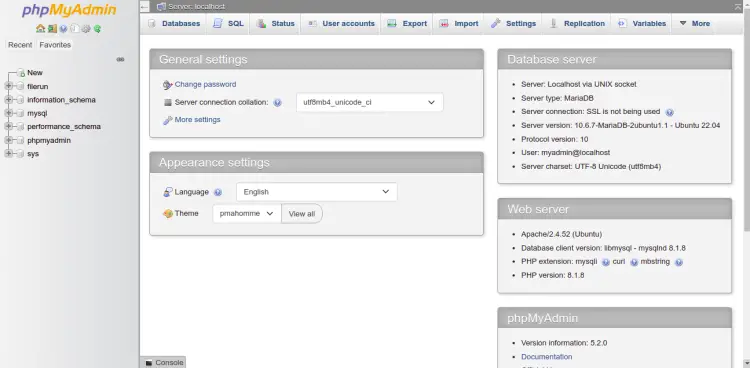Viewport: 750px width, 368px height.
Task: Click the log out (exit door) icon
Action: click(52, 28)
